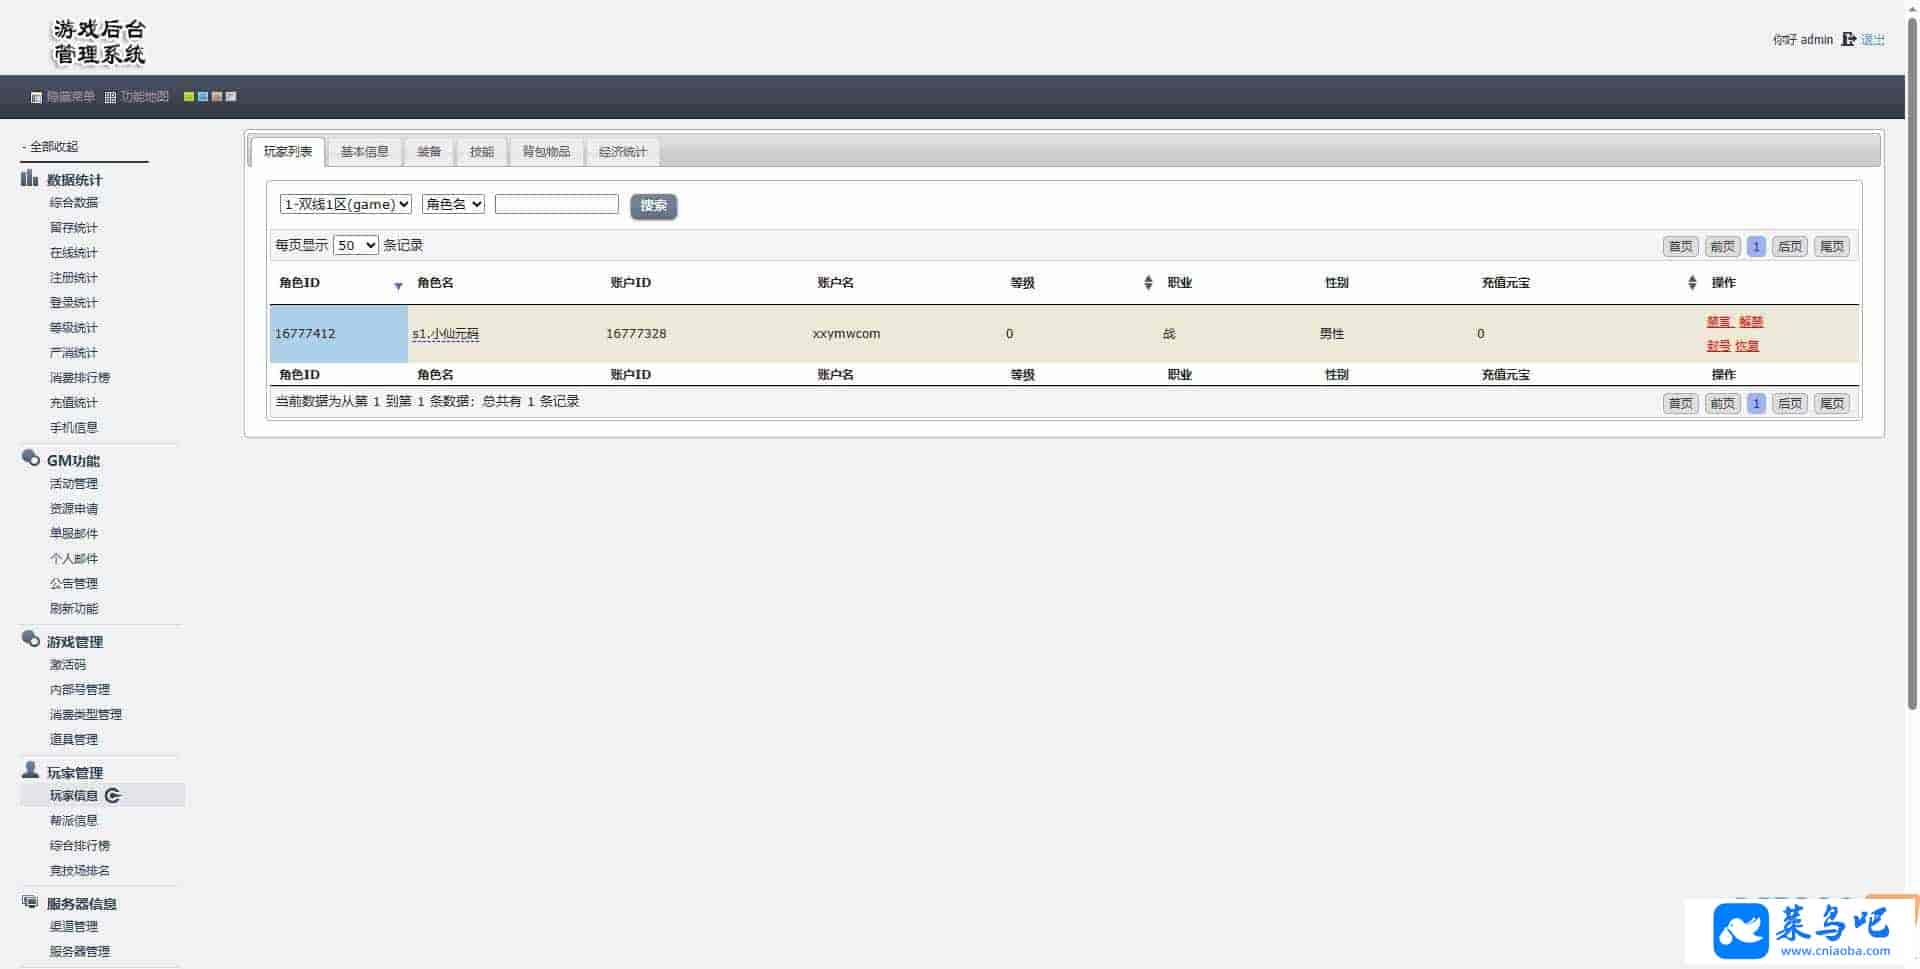Focus the search text input field

[557, 204]
